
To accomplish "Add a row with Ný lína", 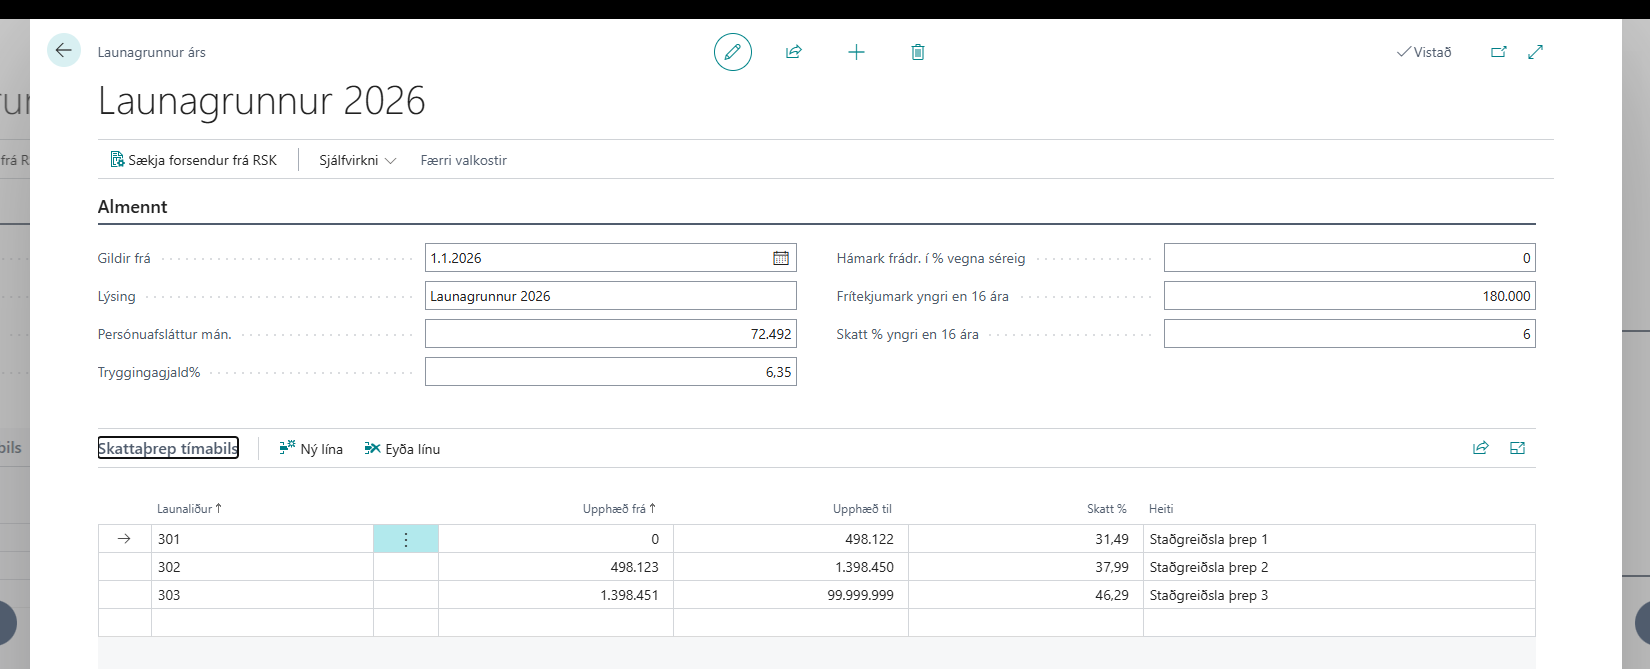I will coord(311,449).
